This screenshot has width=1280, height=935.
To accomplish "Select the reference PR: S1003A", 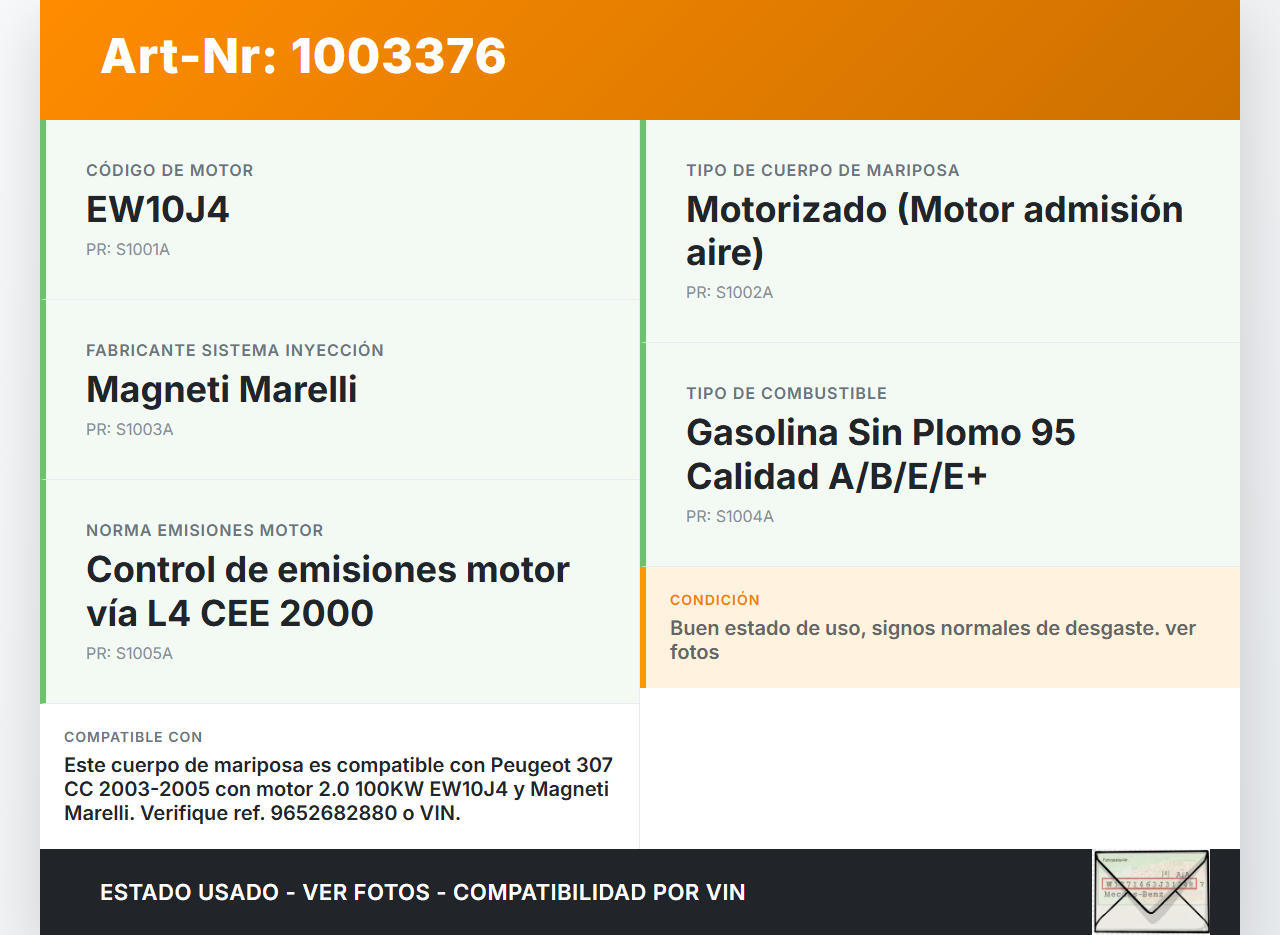I will pos(130,429).
